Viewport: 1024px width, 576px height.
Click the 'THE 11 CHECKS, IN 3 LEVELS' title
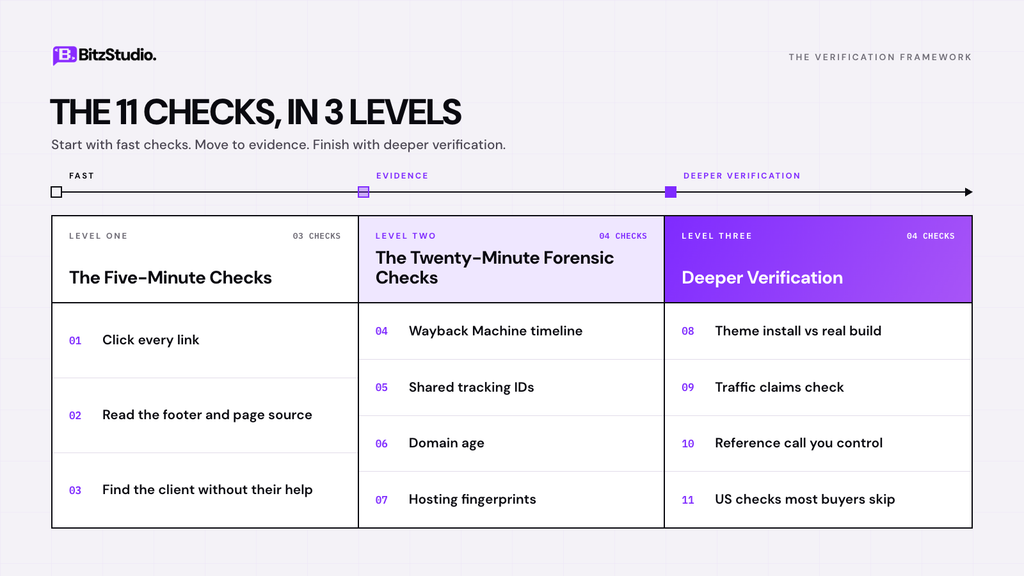point(255,112)
